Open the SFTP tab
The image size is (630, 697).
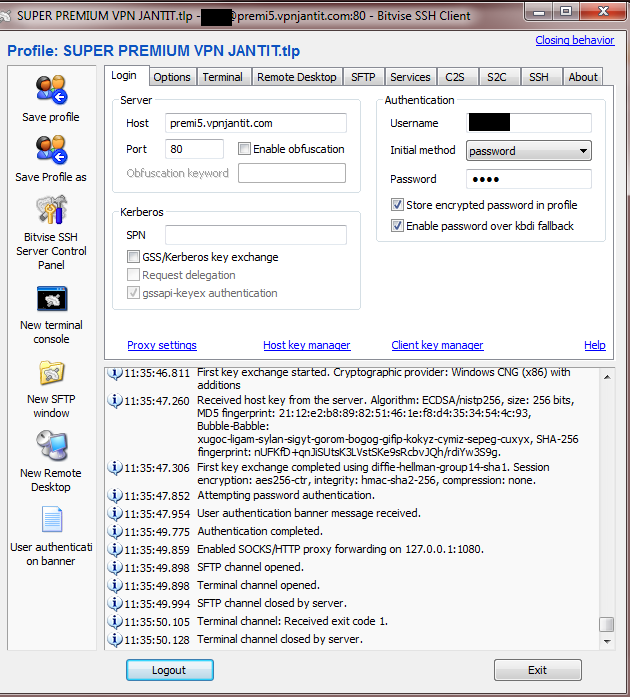(x=363, y=77)
